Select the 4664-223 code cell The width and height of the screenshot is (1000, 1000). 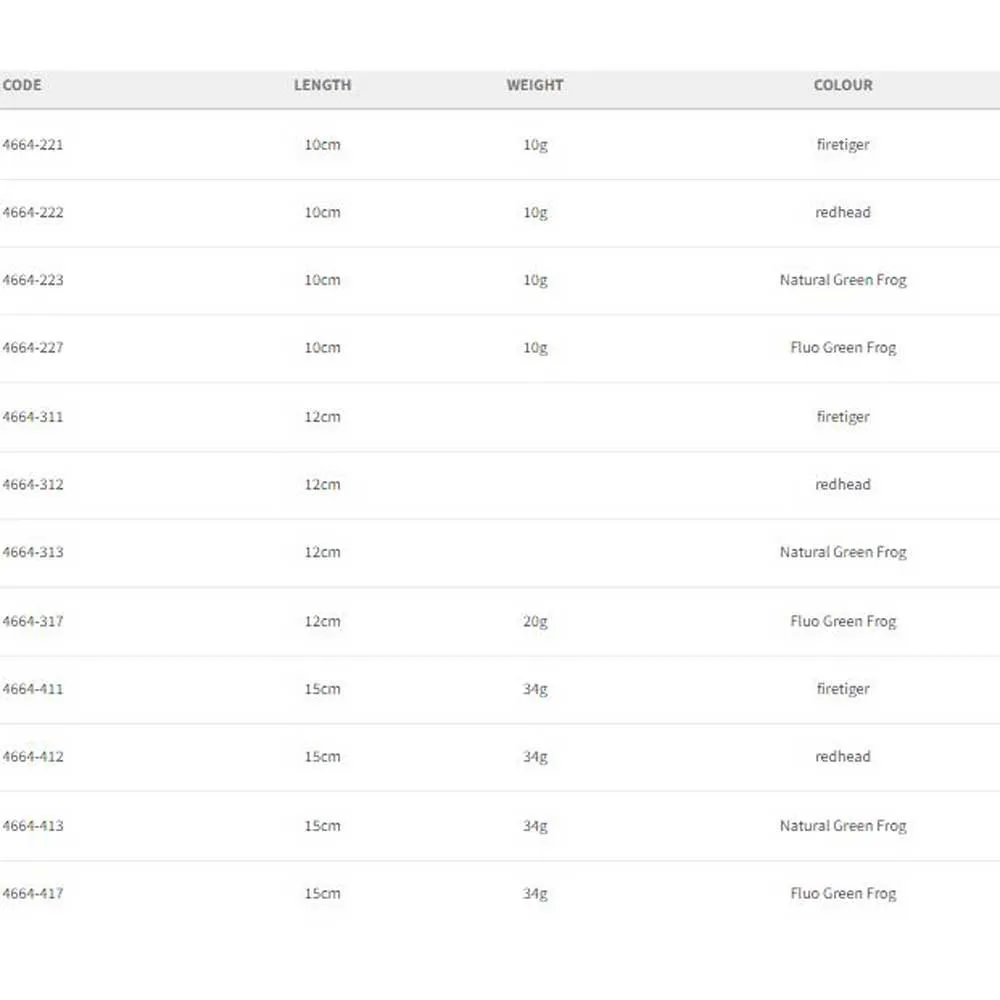pyautogui.click(x=33, y=281)
